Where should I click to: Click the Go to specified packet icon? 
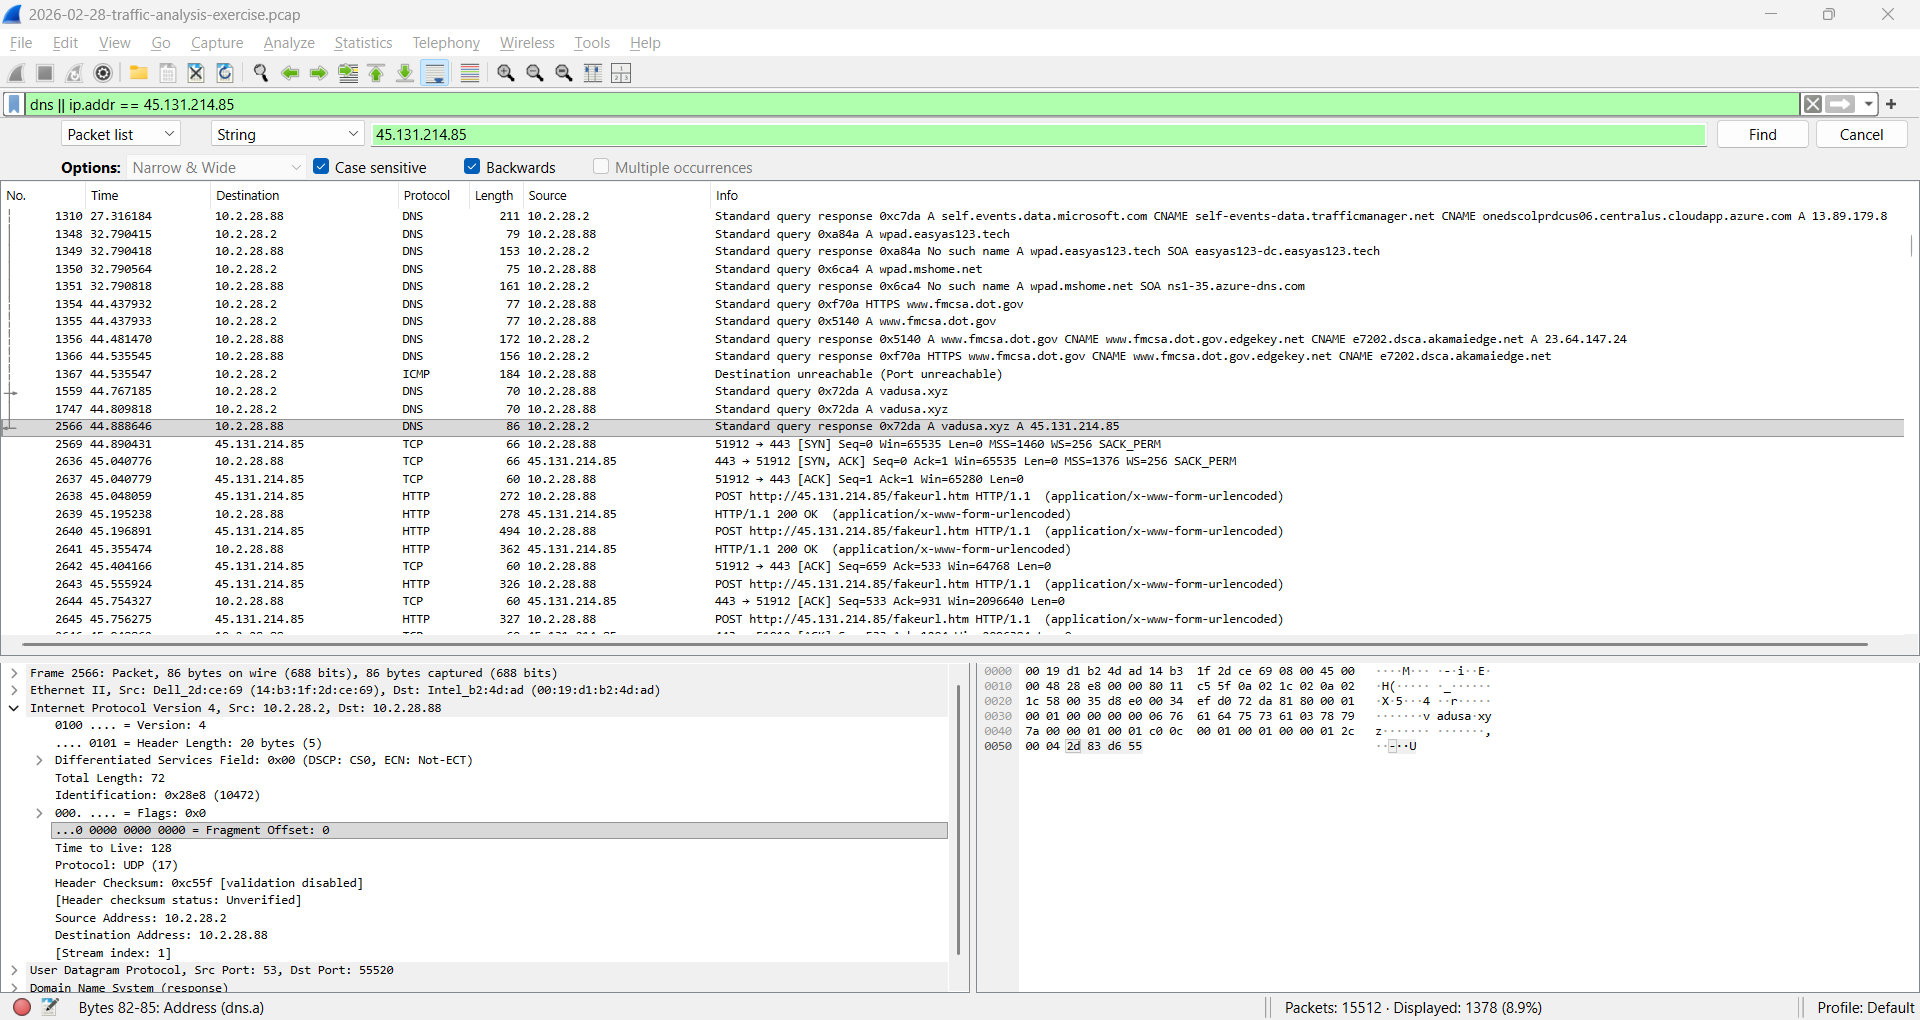[348, 73]
